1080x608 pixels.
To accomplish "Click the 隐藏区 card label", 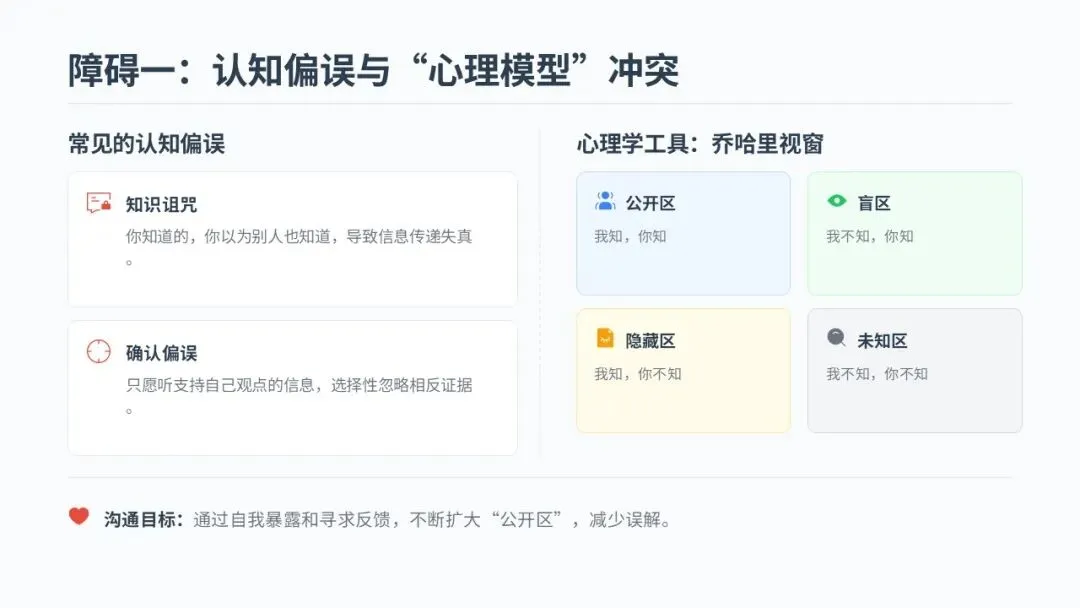I will [x=651, y=341].
